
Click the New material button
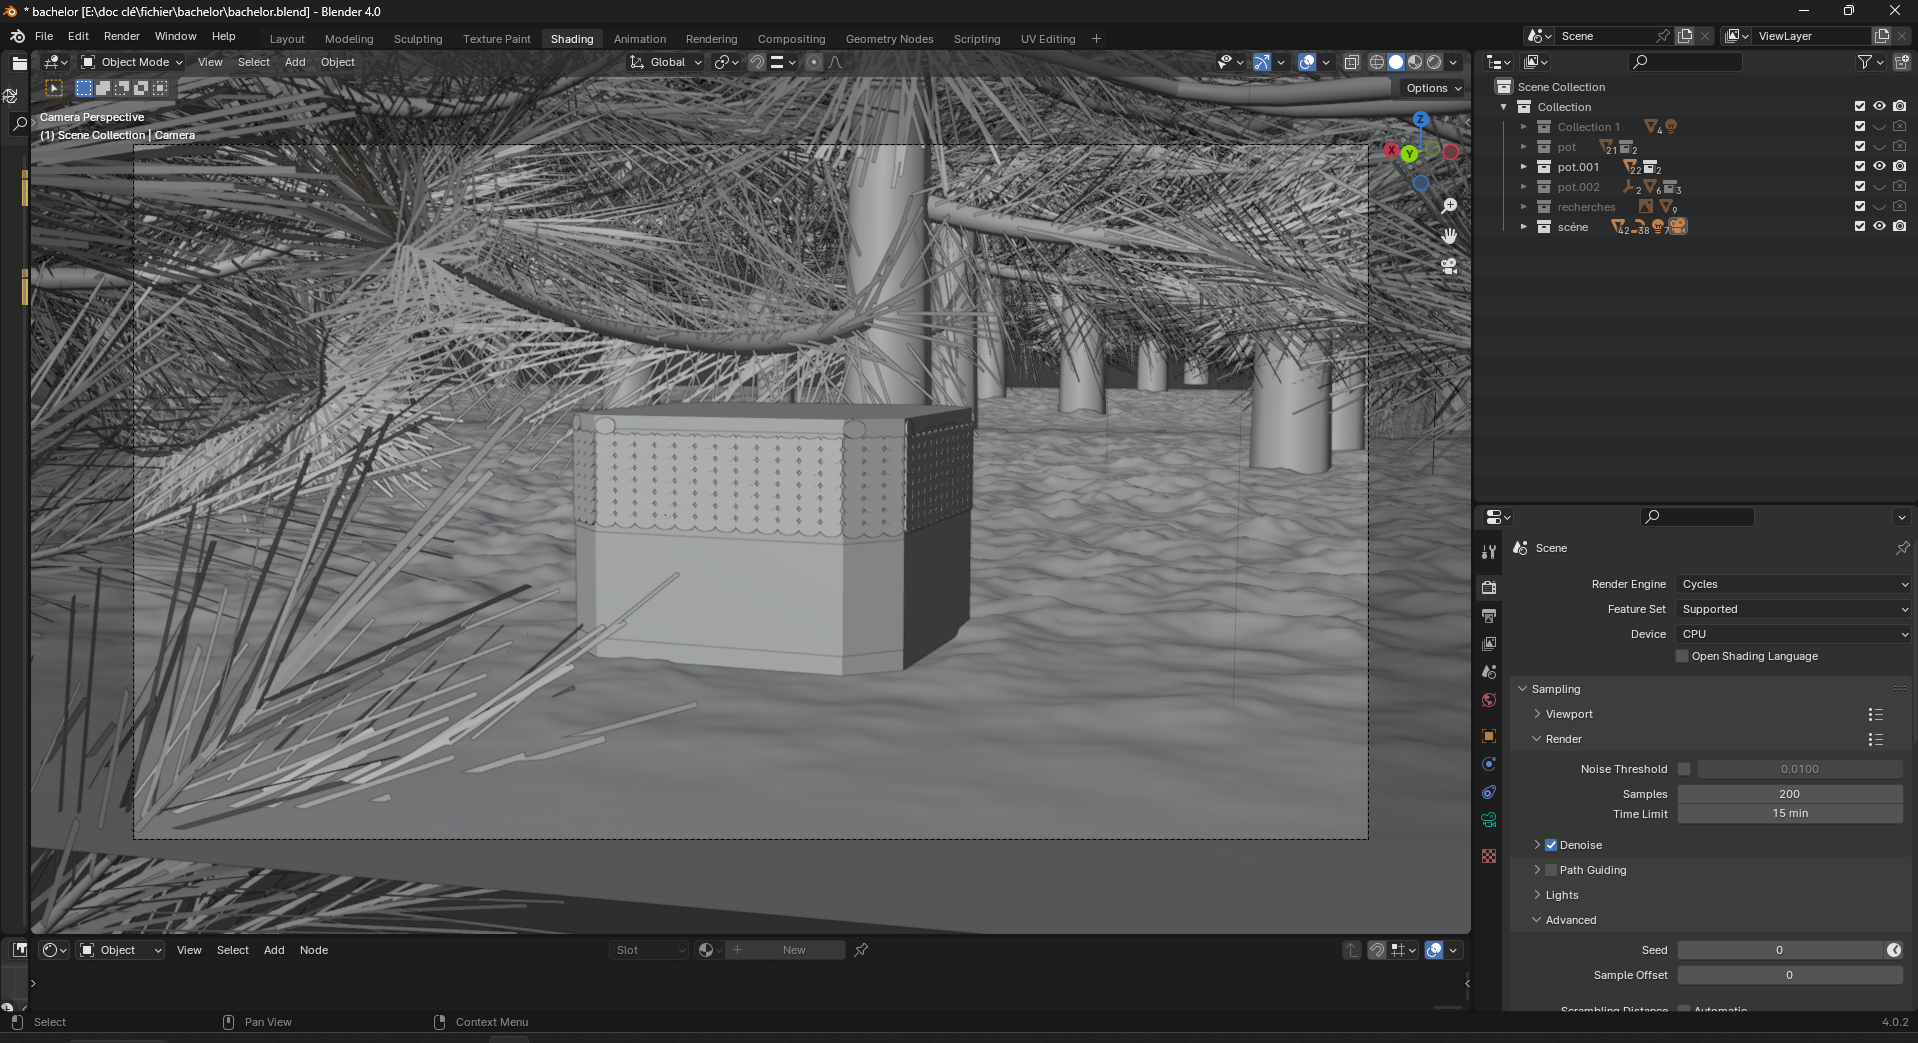[x=794, y=950]
